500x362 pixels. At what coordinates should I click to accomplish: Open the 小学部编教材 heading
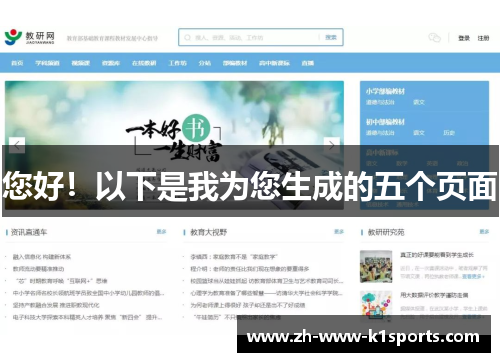point(385,91)
